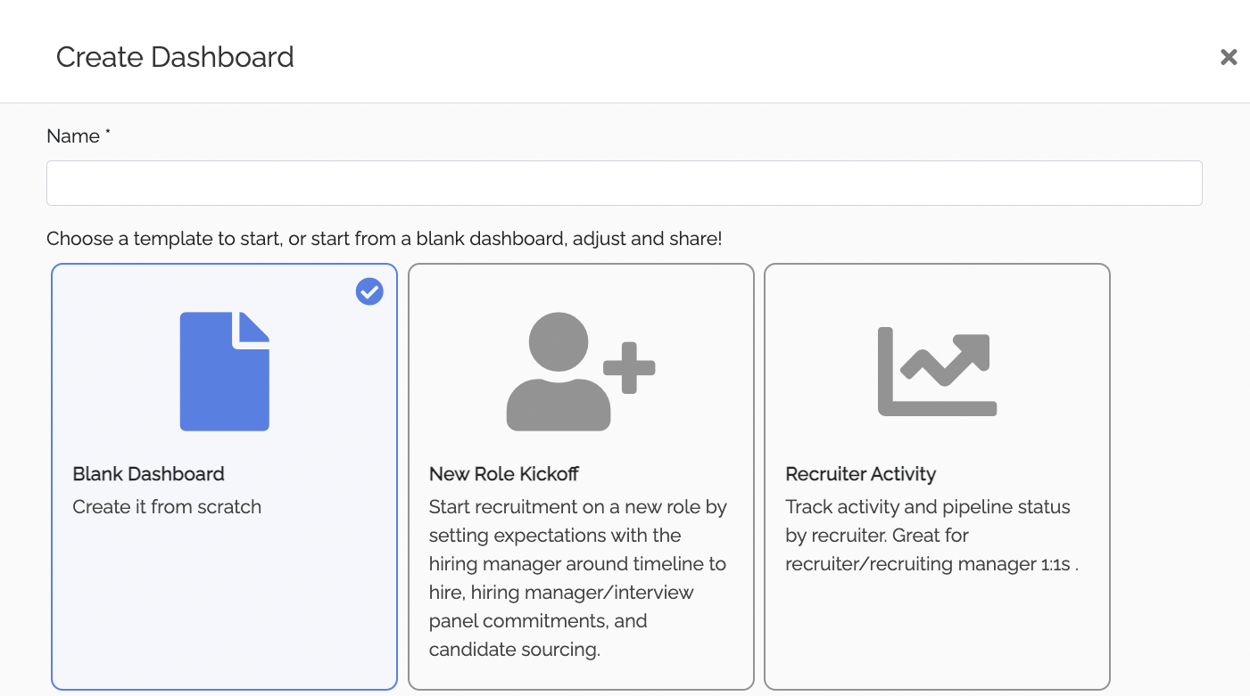Click the 'New Role Kickoff' title text
The image size is (1250, 696).
coord(504,474)
